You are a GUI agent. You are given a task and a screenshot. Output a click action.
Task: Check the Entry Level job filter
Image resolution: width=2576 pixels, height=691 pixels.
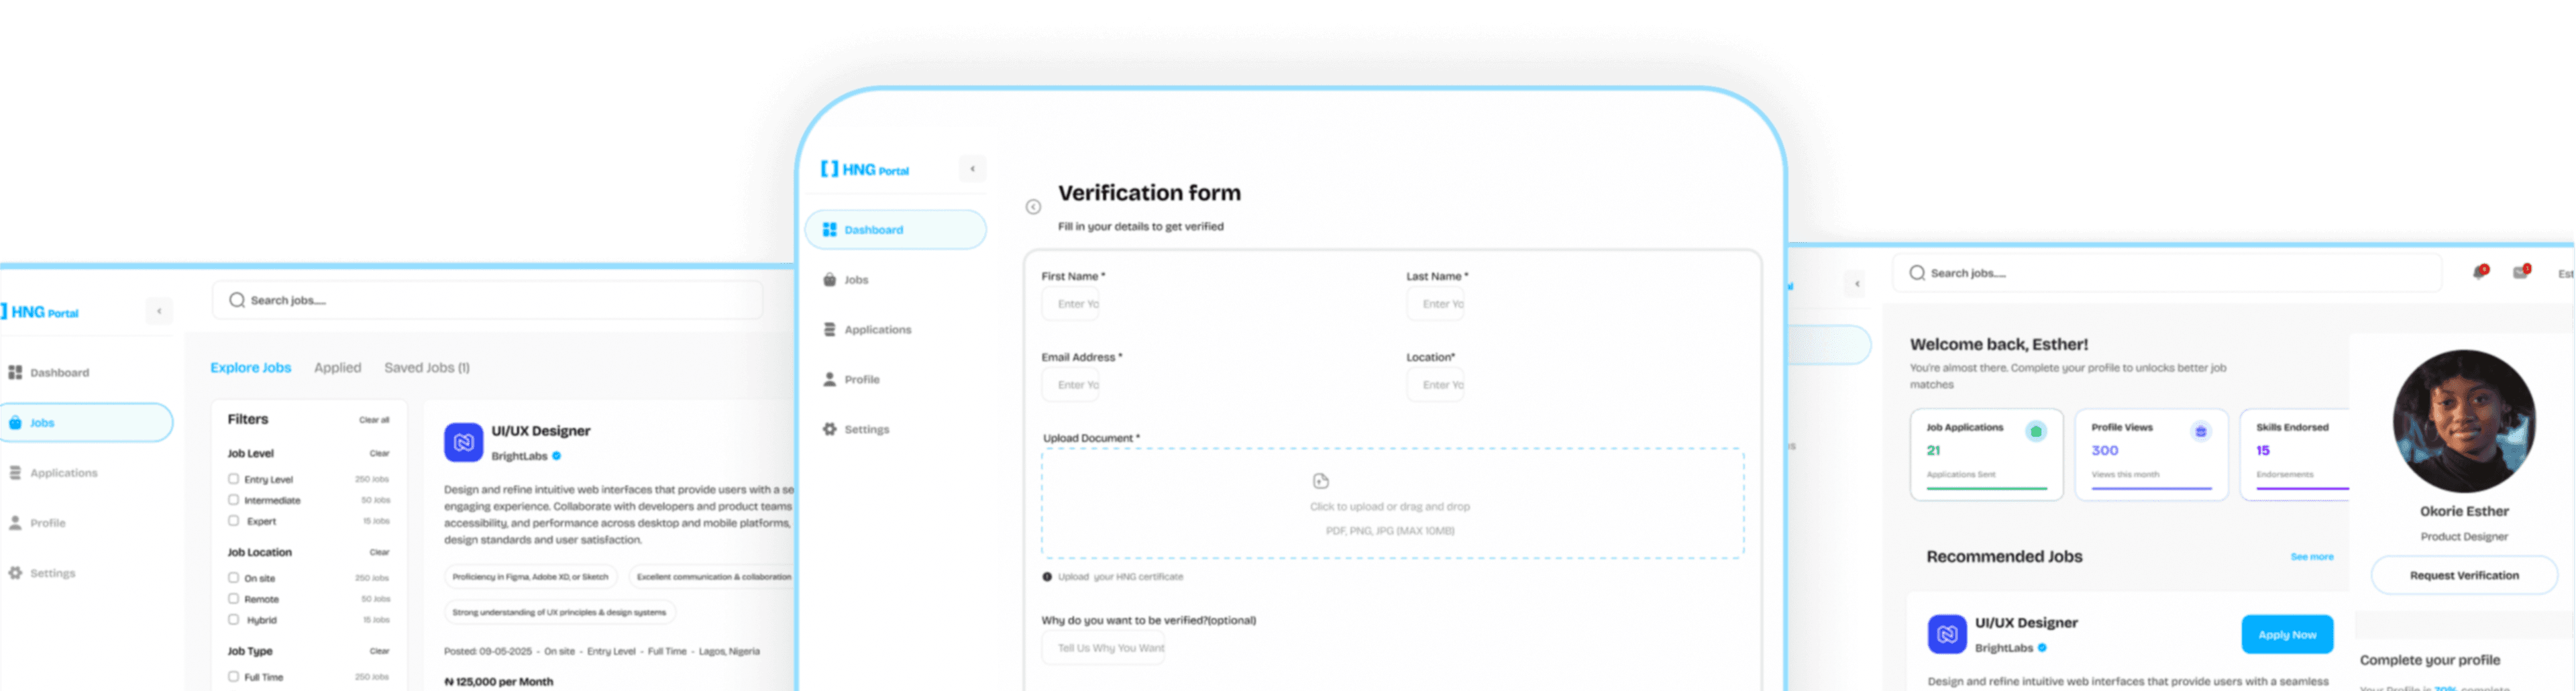click(233, 479)
